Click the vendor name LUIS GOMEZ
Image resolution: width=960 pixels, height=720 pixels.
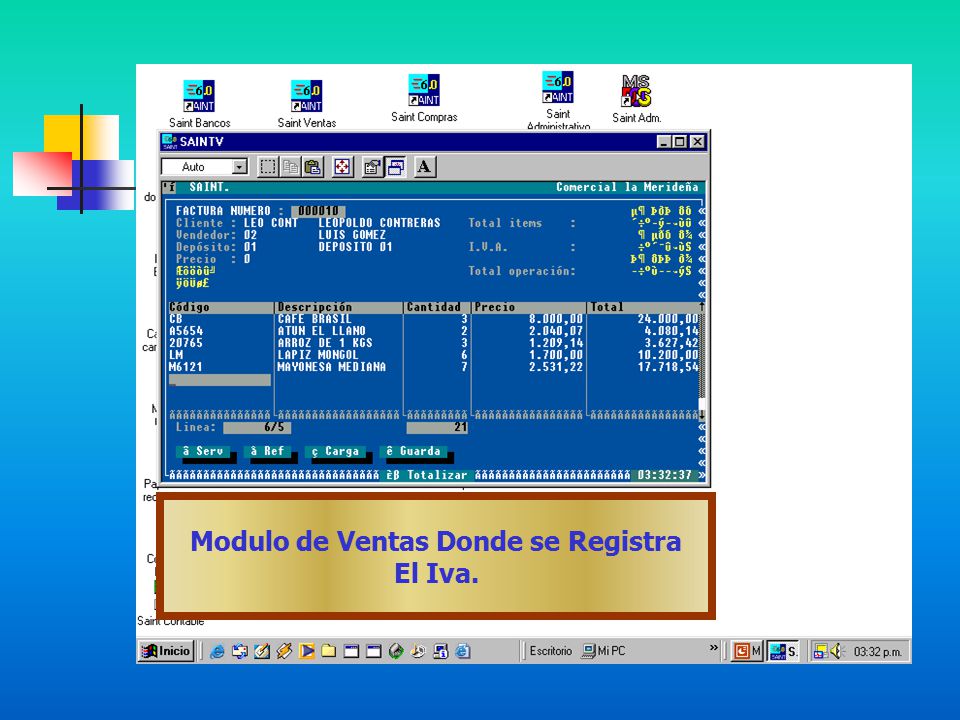(352, 235)
